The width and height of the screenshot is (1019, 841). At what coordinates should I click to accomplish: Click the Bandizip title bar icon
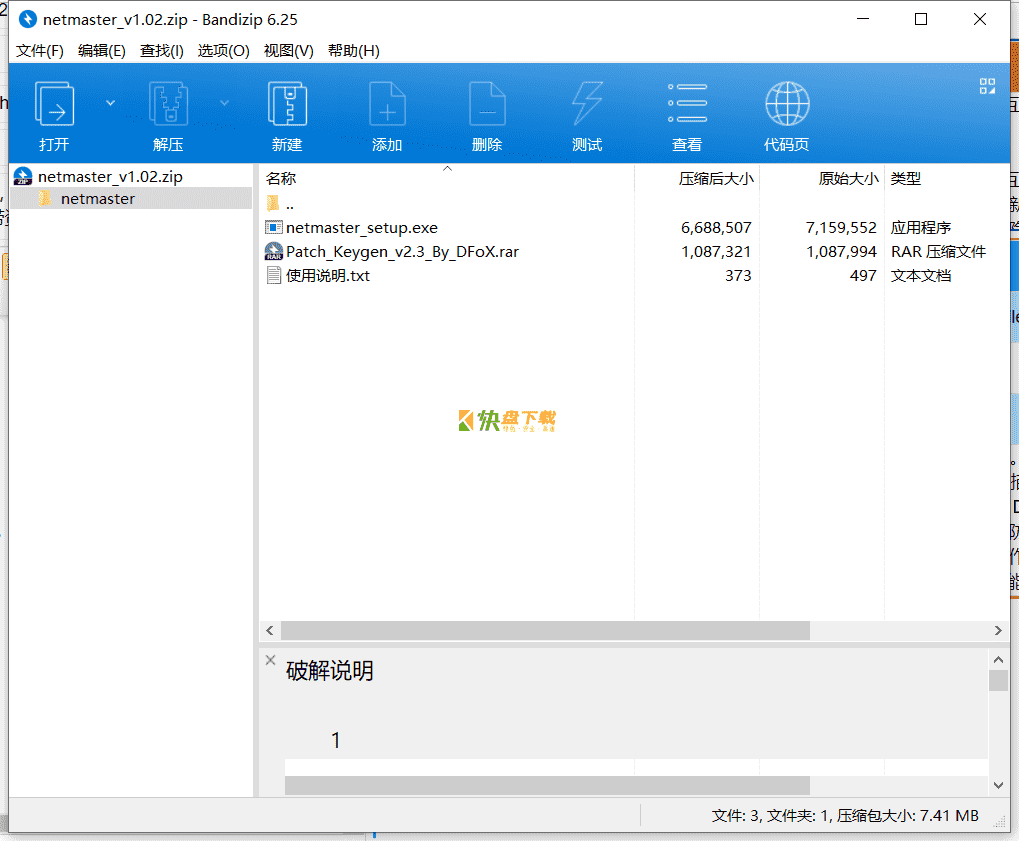pyautogui.click(x=27, y=19)
